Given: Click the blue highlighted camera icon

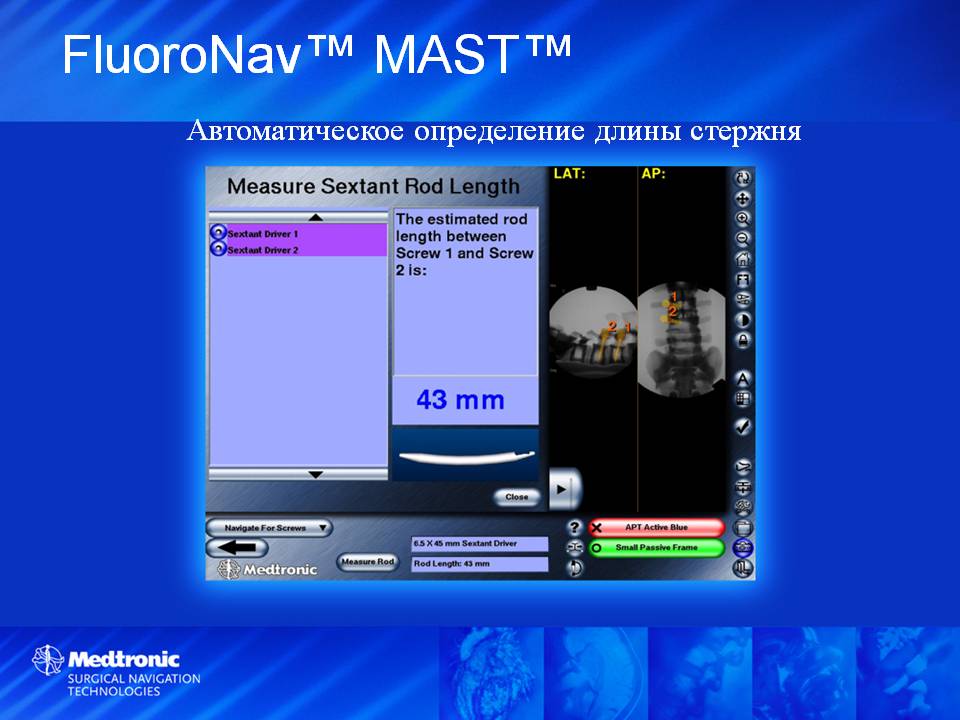Looking at the screenshot, I should tap(743, 547).
